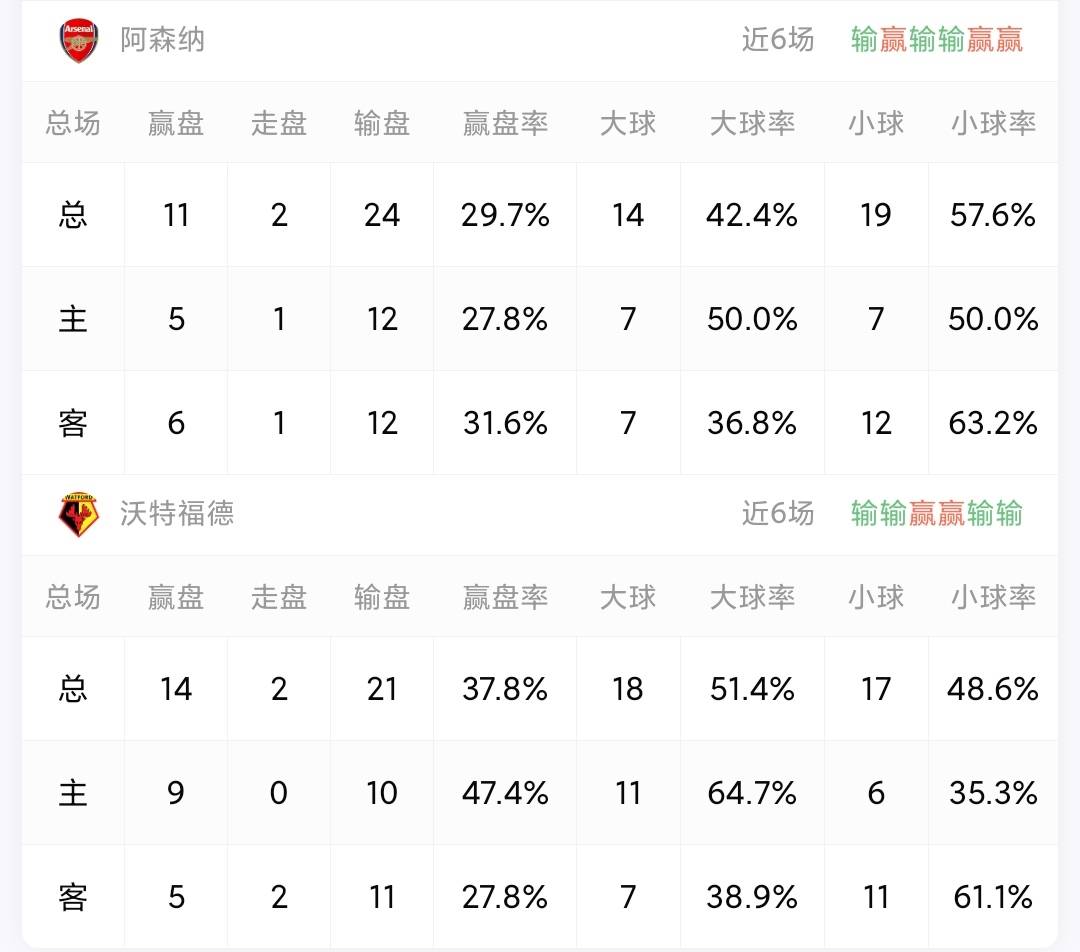Click Watford's 64.7% home over-goals rate
This screenshot has width=1080, height=952.
752,793
